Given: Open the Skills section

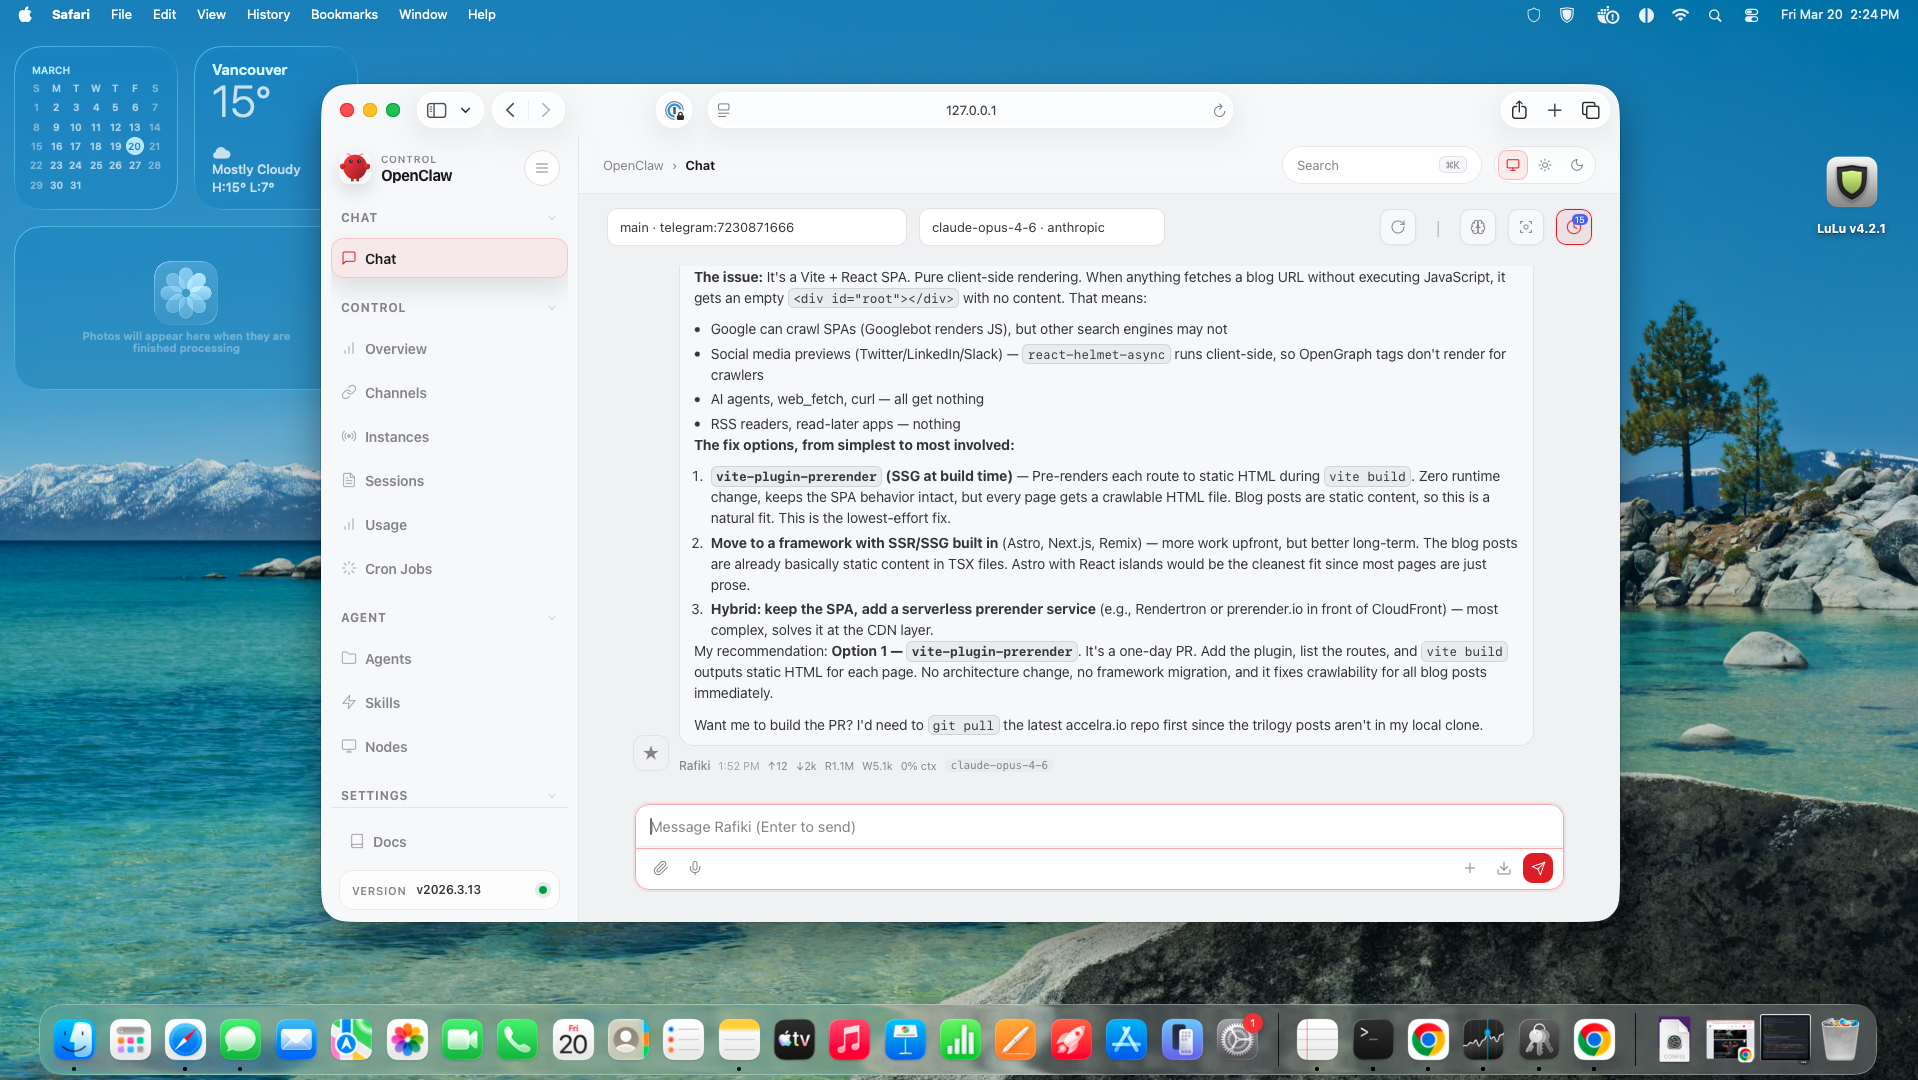Looking at the screenshot, I should [x=382, y=703].
